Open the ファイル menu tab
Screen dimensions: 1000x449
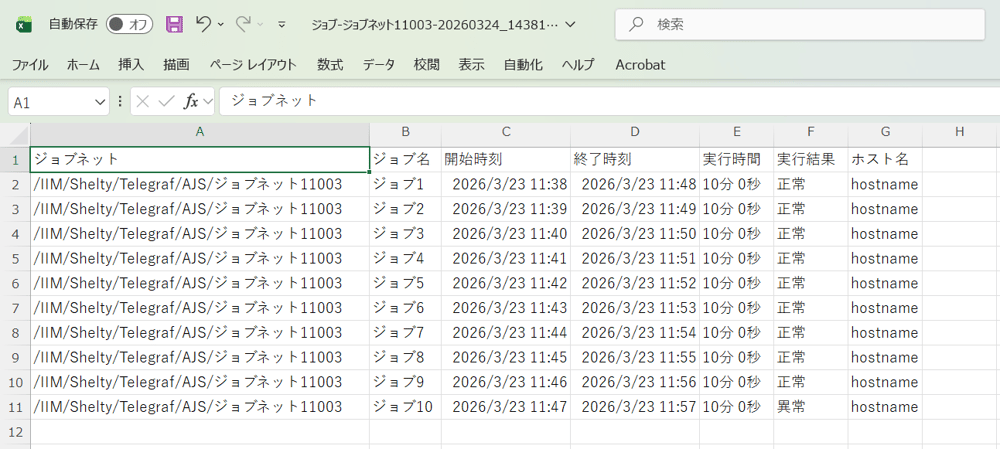pyautogui.click(x=29, y=64)
